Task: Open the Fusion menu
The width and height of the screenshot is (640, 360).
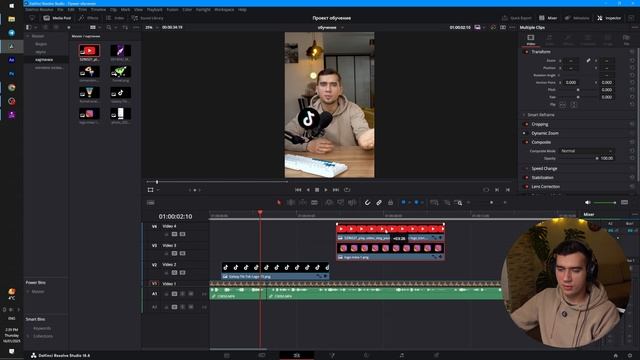Action: [172, 9]
